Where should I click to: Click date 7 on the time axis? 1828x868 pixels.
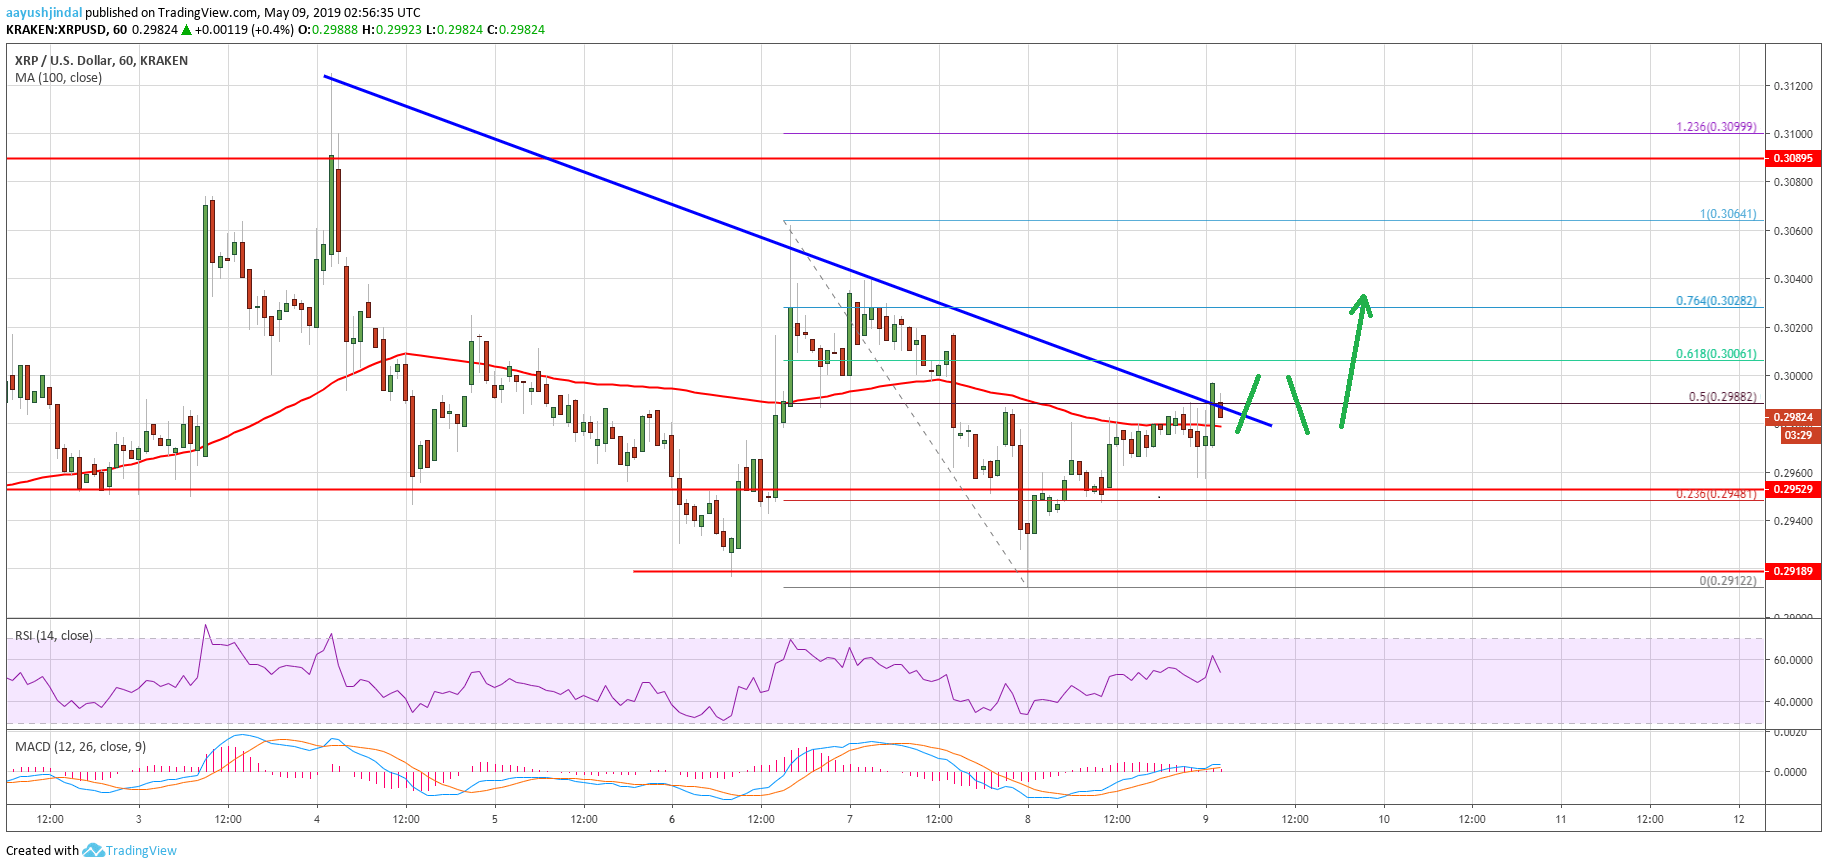850,819
